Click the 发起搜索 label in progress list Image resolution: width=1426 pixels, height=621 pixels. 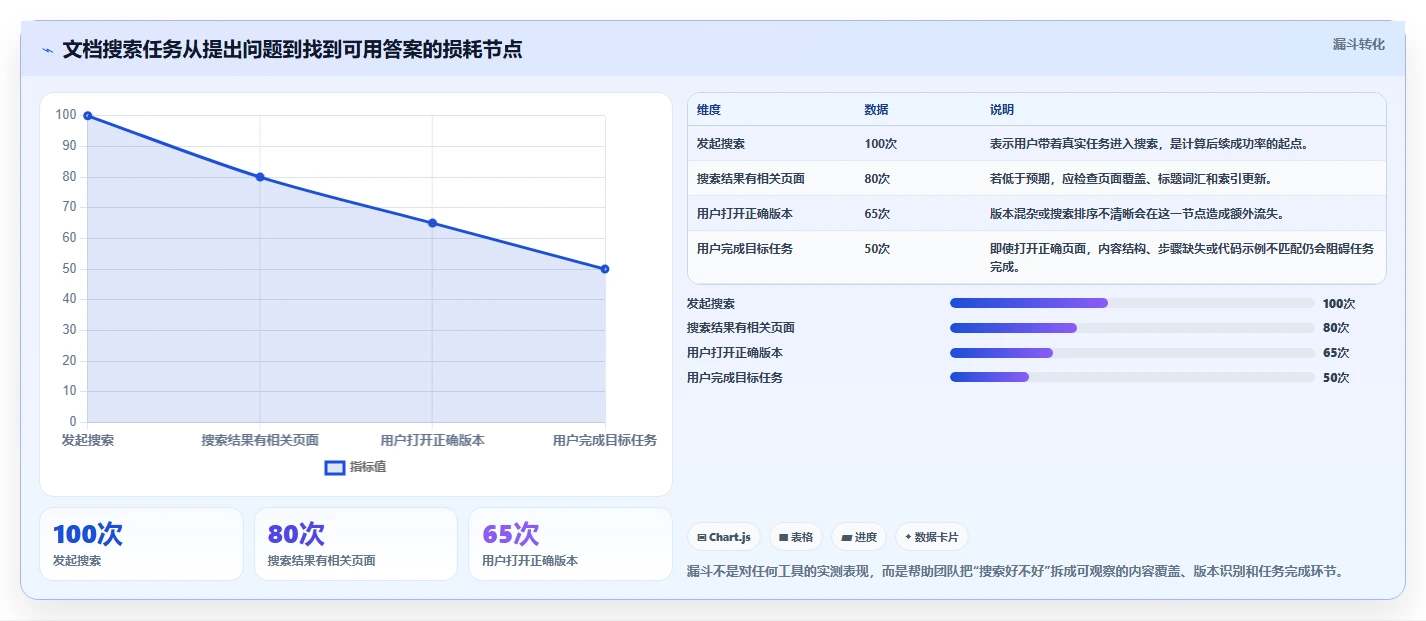coord(711,304)
